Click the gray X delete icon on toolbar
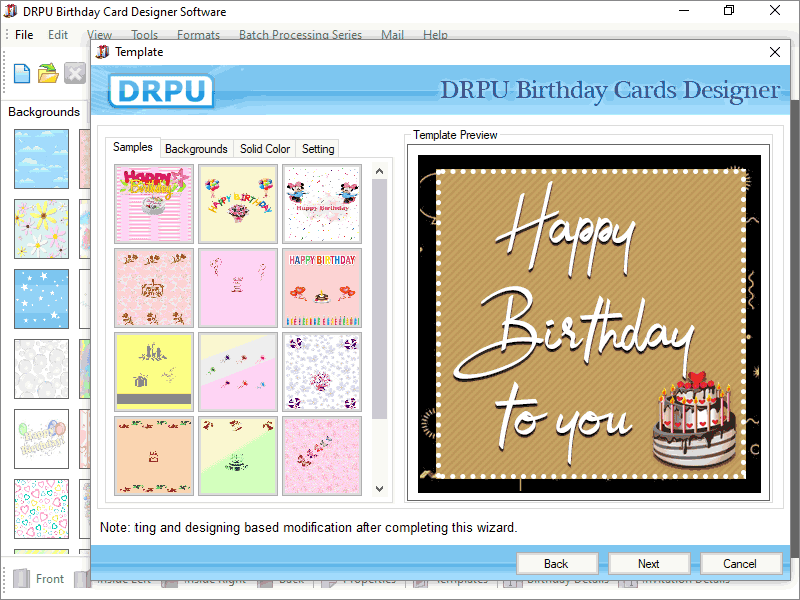 [75, 73]
